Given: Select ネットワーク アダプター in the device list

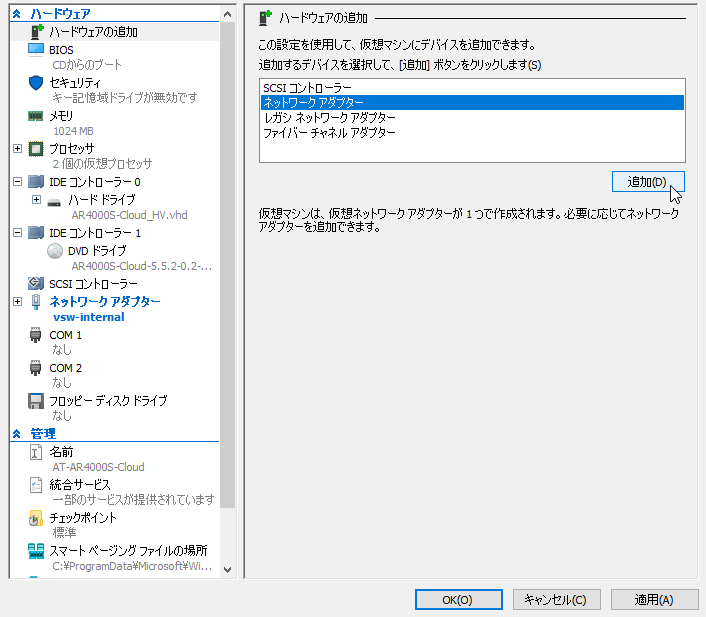Looking at the screenshot, I should click(472, 103).
